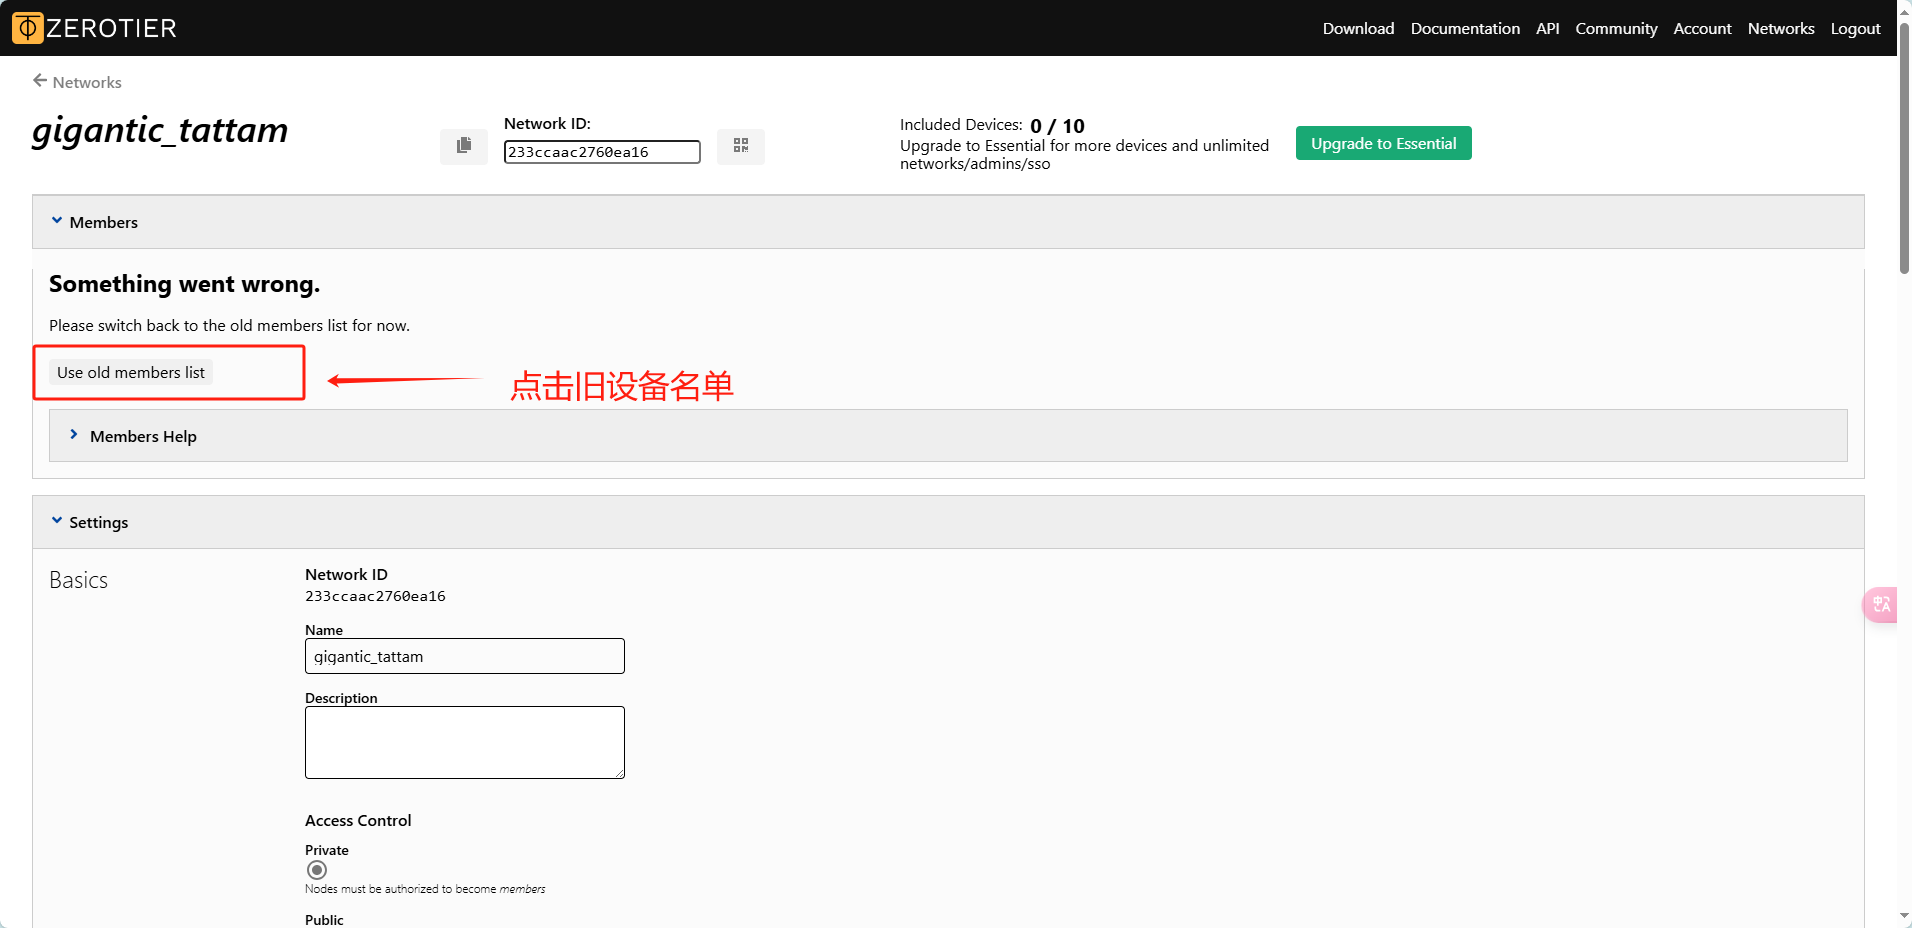Click the Basics section label
Image resolution: width=1912 pixels, height=928 pixels.
point(78,580)
